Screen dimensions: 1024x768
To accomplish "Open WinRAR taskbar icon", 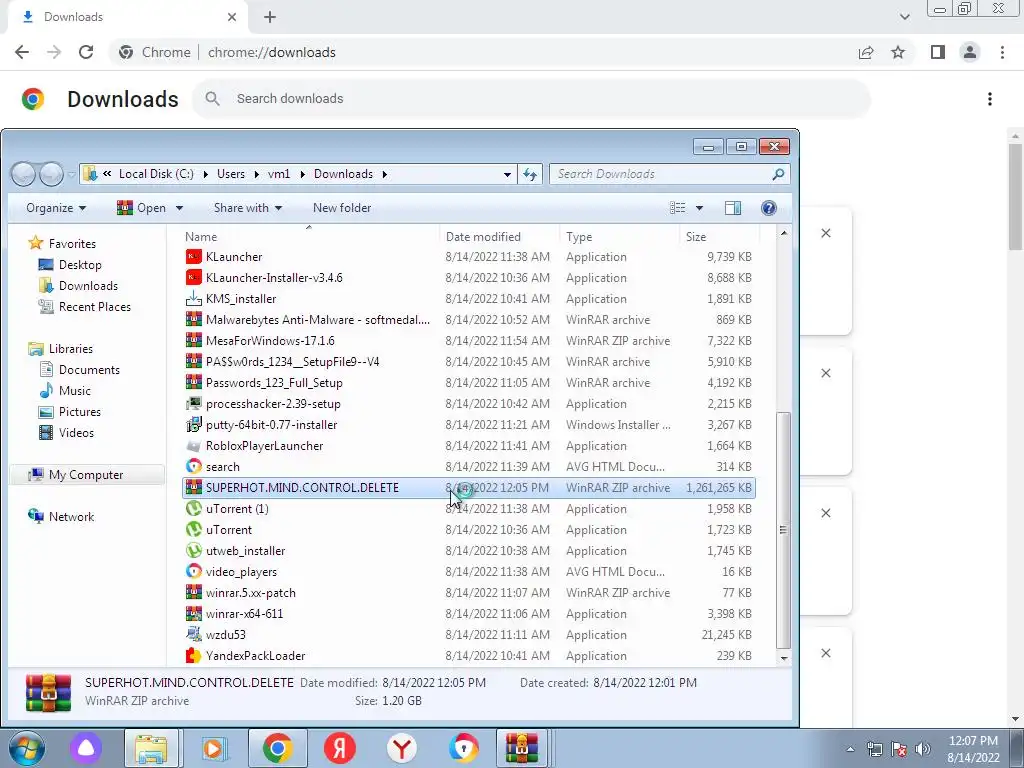I will tap(521, 748).
